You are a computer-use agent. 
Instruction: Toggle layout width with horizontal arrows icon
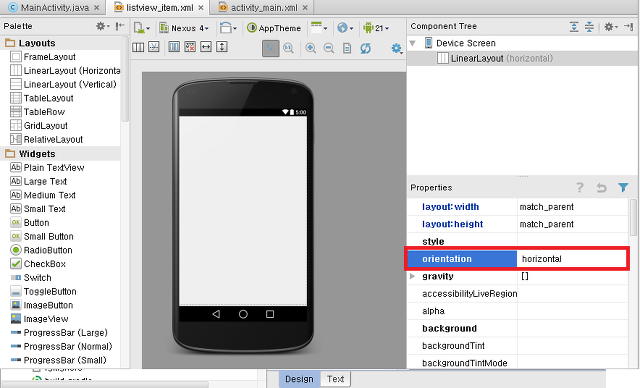206,47
